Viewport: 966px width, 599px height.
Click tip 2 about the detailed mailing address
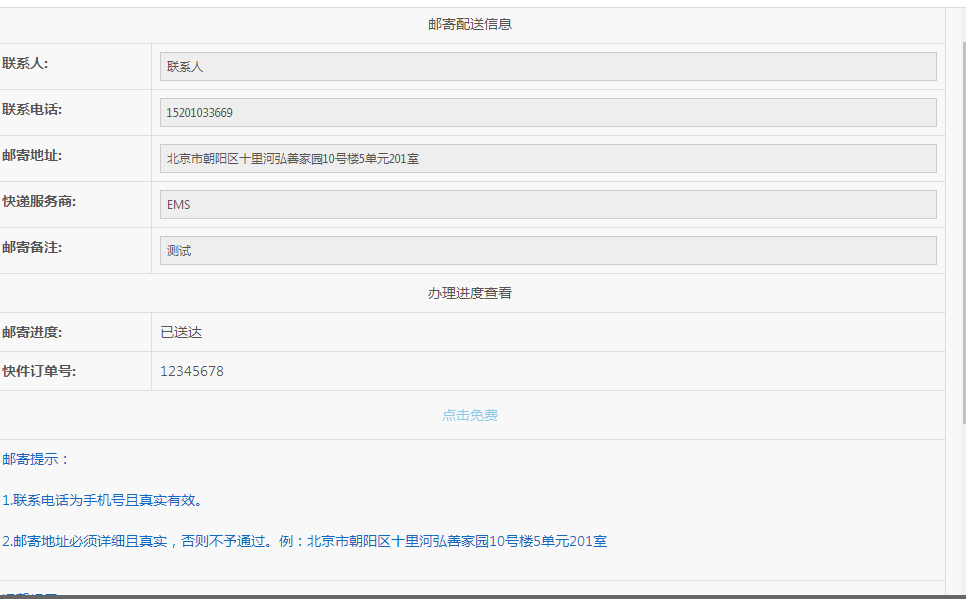[x=304, y=541]
